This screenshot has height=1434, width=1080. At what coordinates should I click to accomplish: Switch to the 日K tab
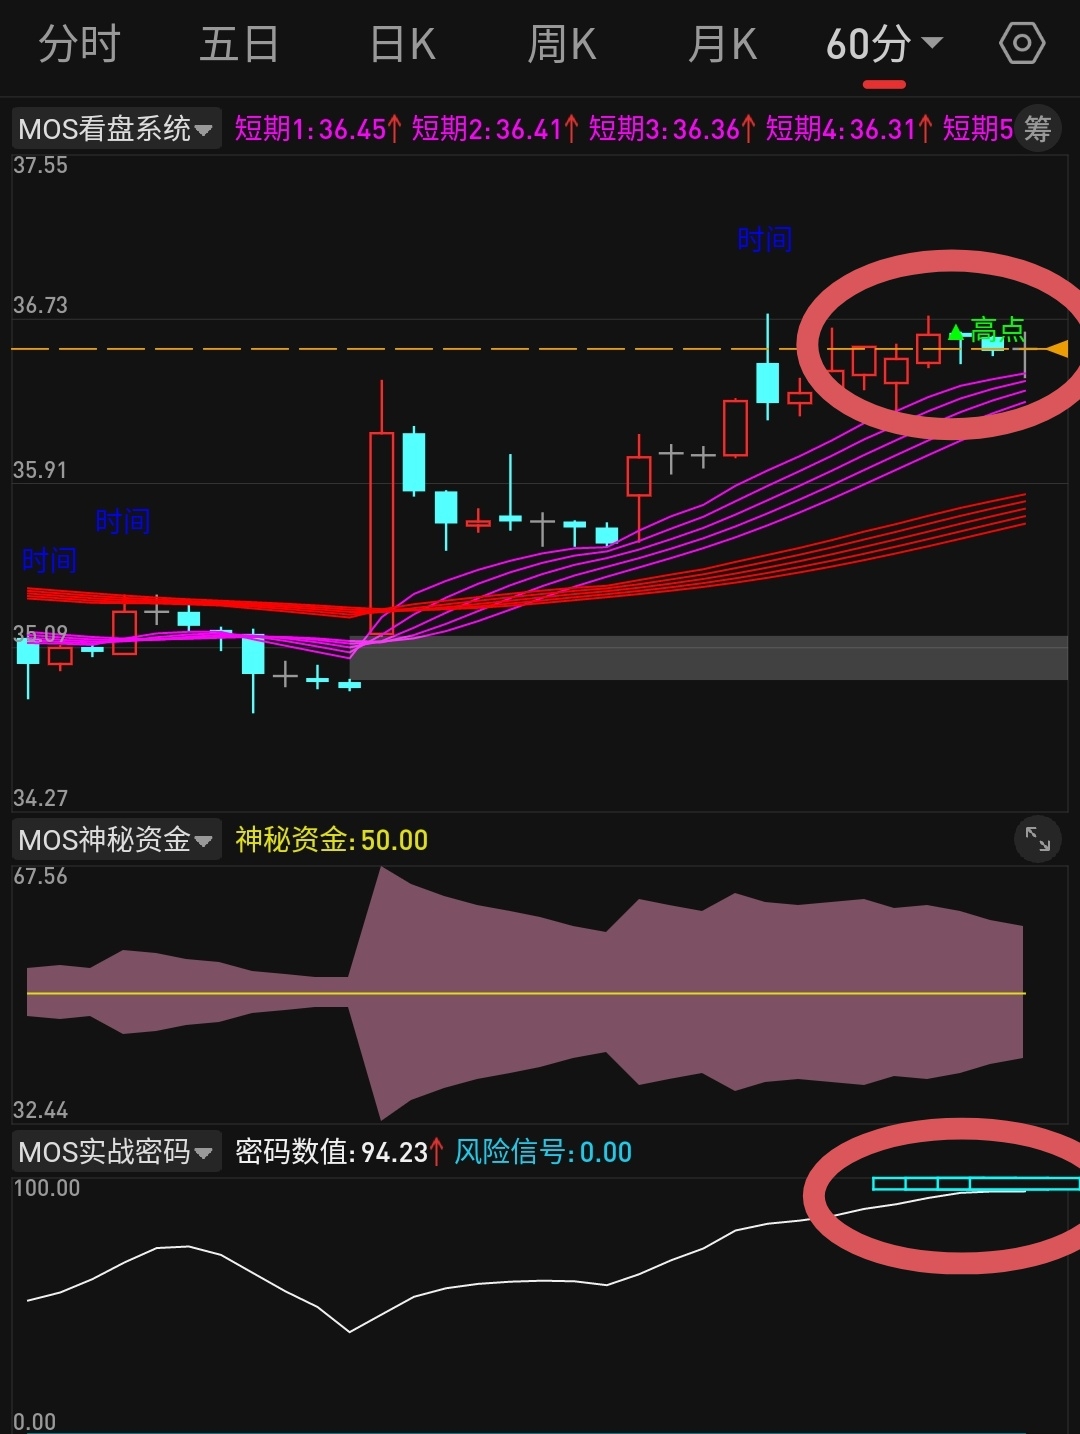pos(402,44)
